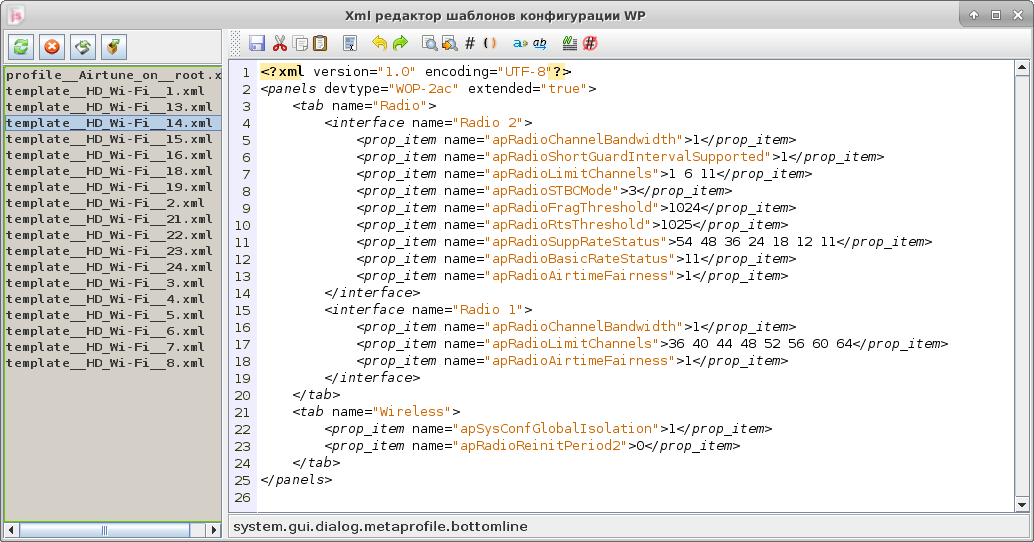
Task: Click the toolbar drag handle grip
Action: click(236, 43)
